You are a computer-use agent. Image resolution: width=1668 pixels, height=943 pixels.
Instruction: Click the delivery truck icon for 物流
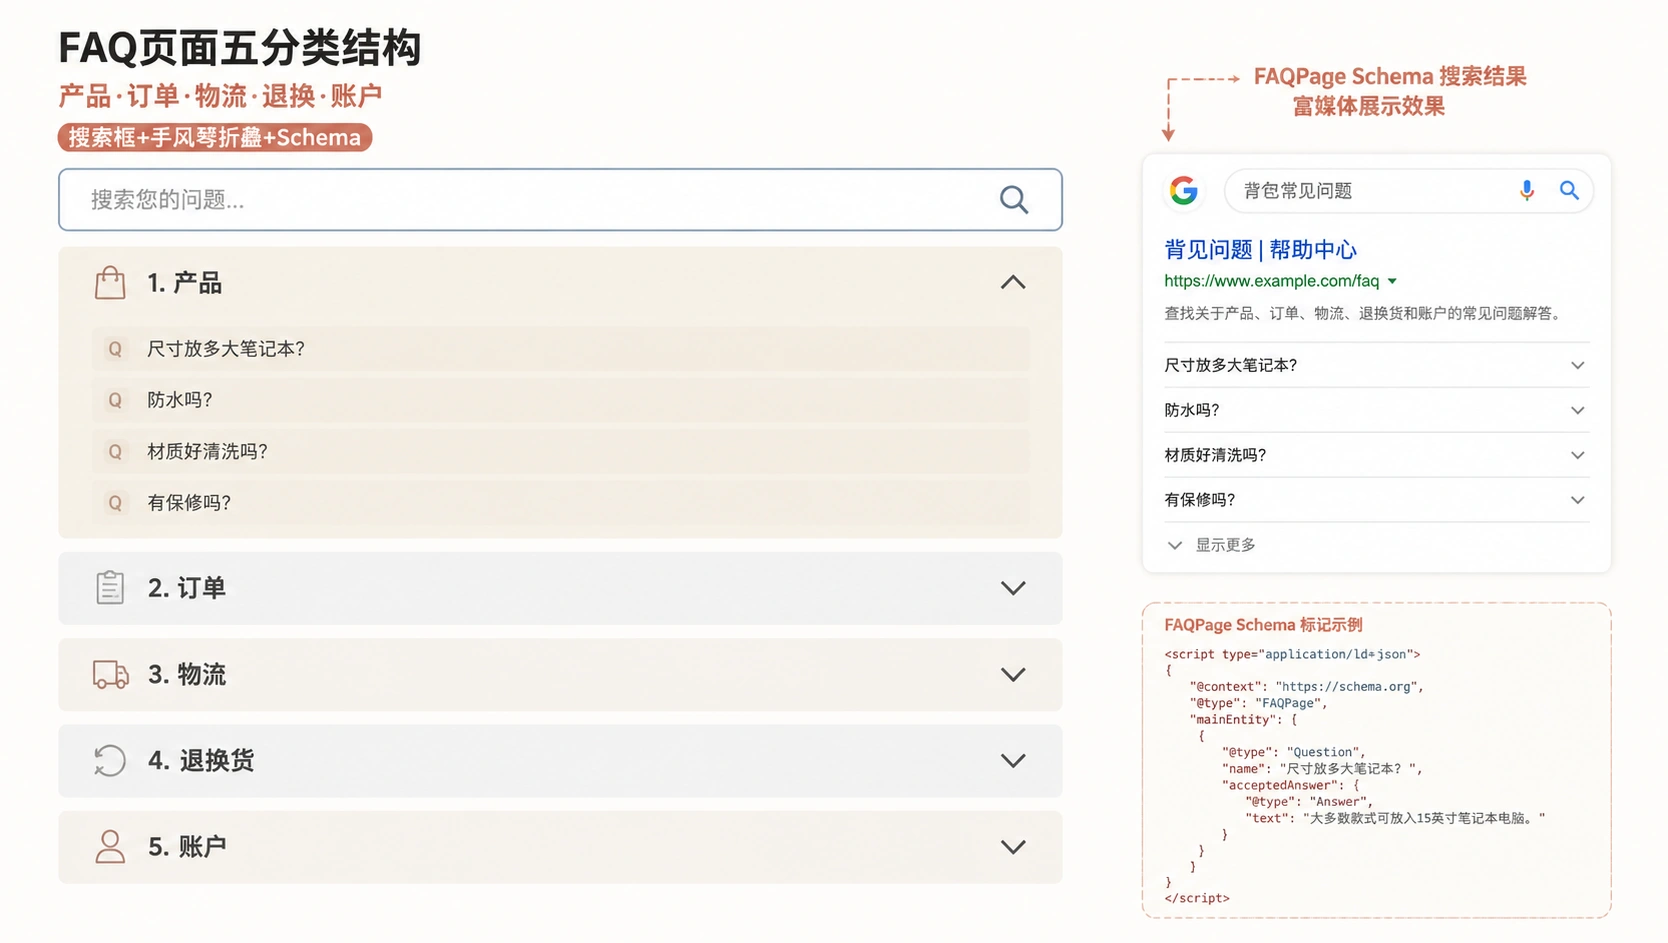click(111, 675)
